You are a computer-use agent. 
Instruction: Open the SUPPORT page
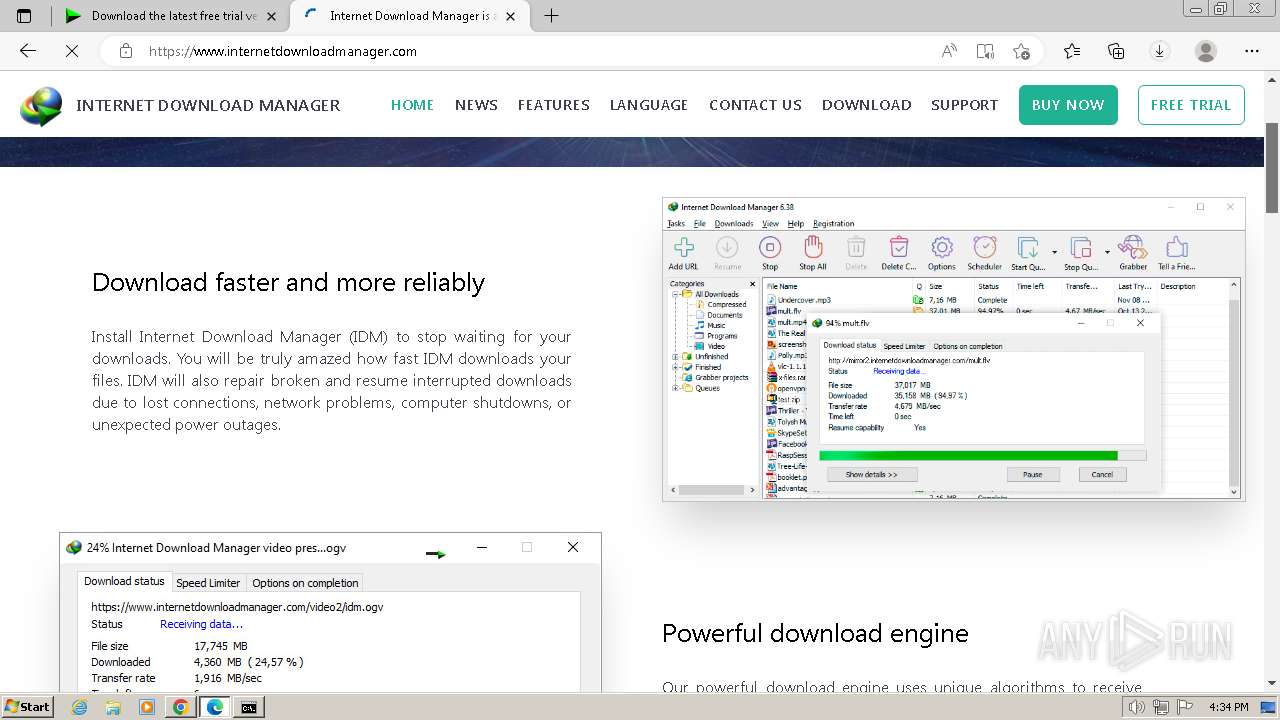coord(964,105)
